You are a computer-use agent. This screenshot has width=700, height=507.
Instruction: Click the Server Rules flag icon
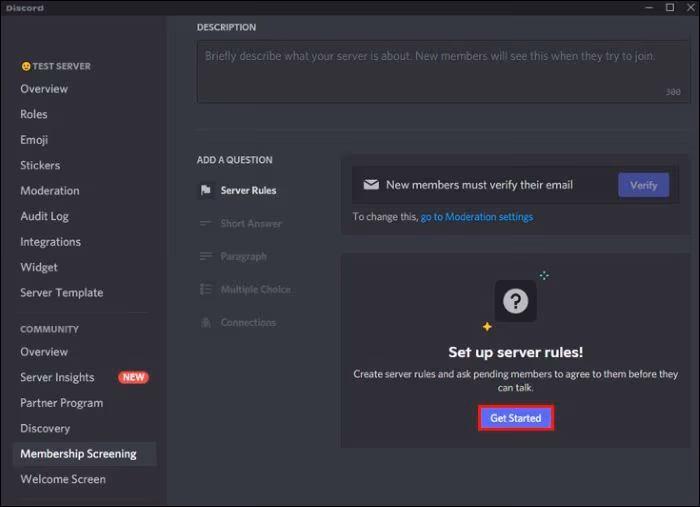coord(205,190)
